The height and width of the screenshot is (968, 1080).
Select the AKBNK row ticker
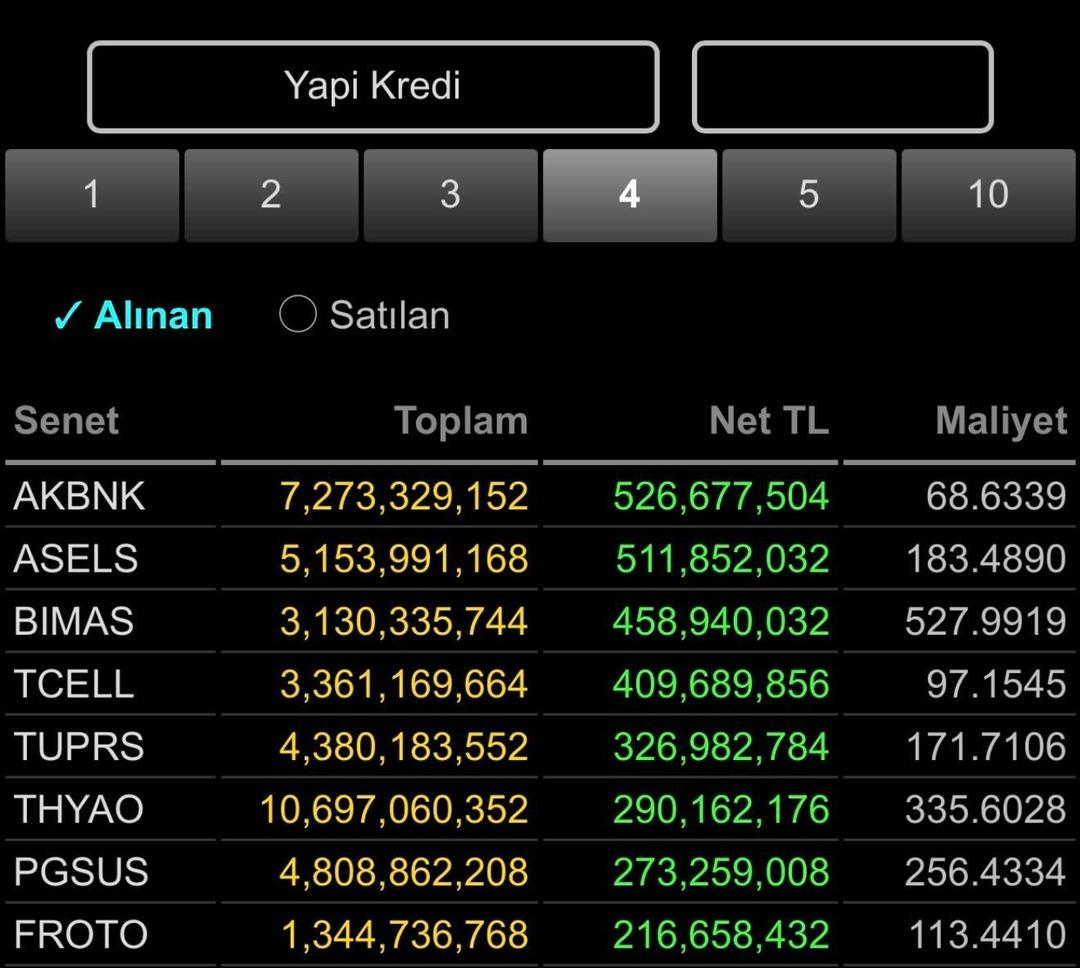pos(79,496)
